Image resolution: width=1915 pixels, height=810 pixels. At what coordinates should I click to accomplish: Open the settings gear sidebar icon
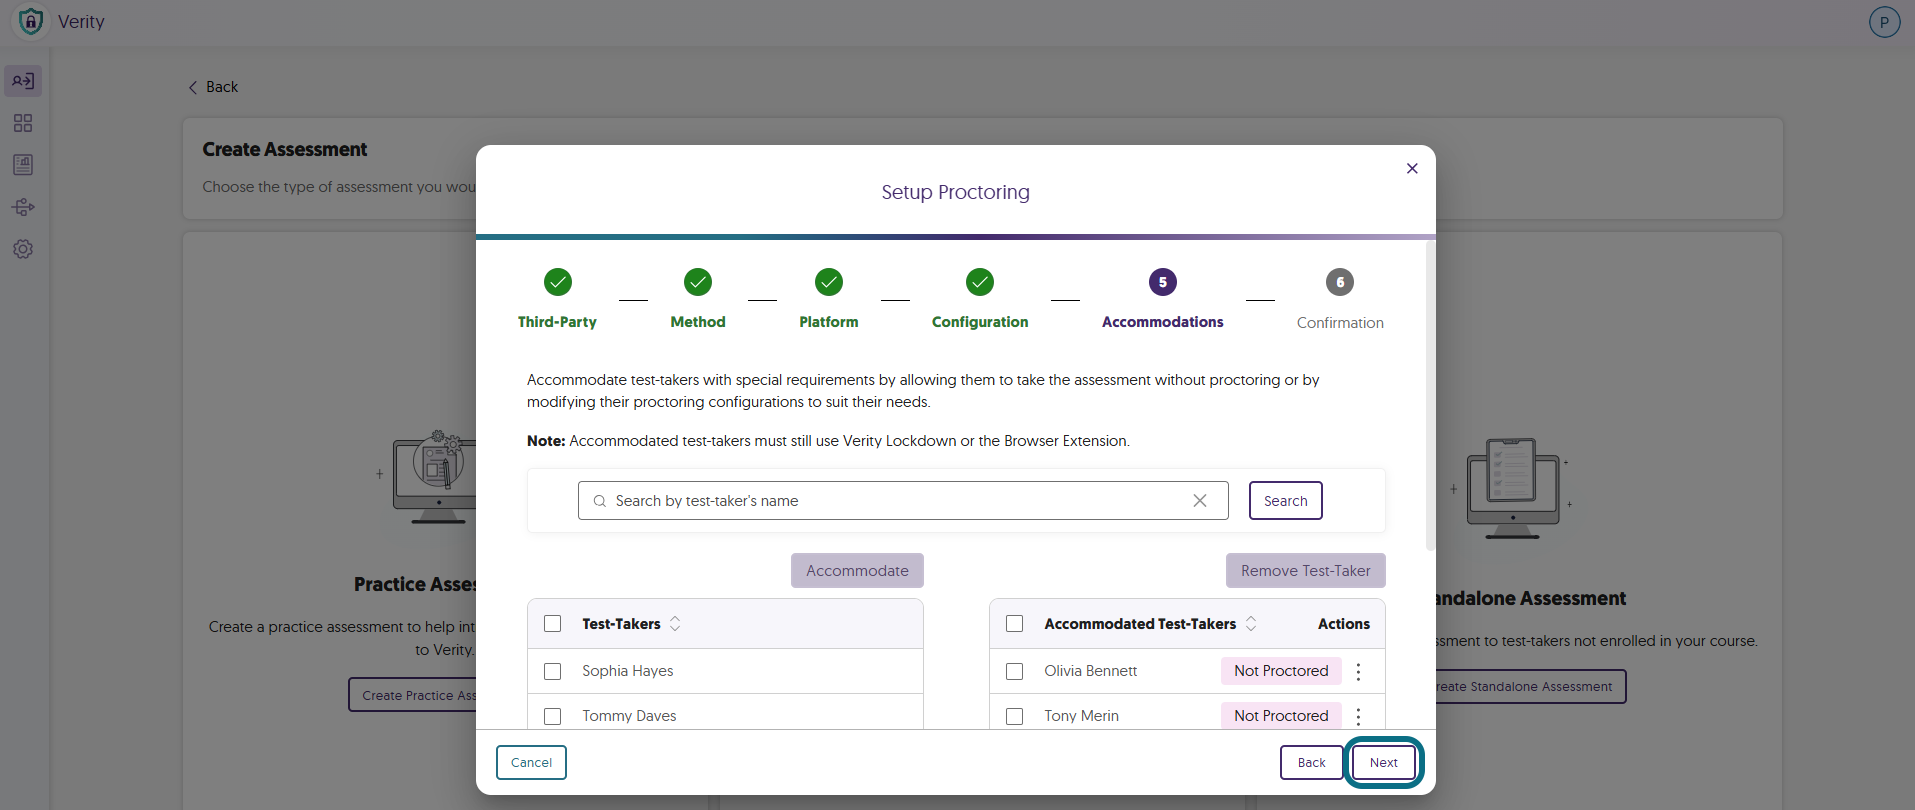pos(23,249)
